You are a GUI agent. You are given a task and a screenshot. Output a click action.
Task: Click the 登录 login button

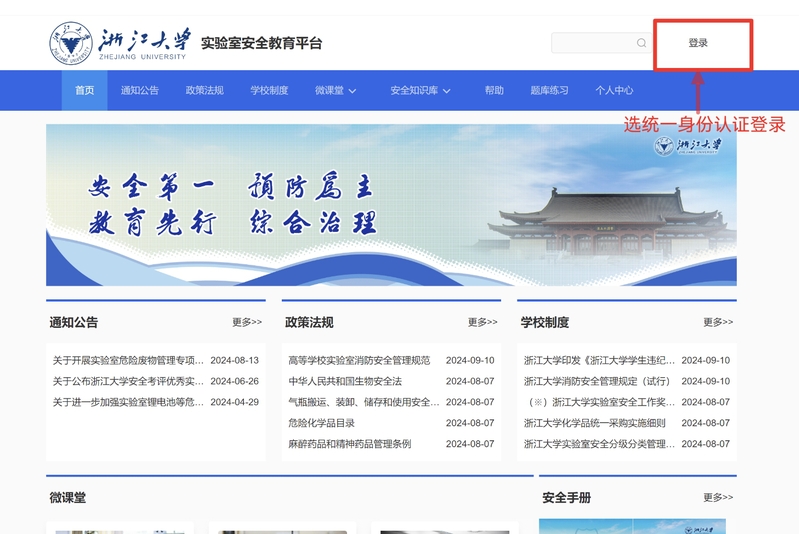(698, 43)
